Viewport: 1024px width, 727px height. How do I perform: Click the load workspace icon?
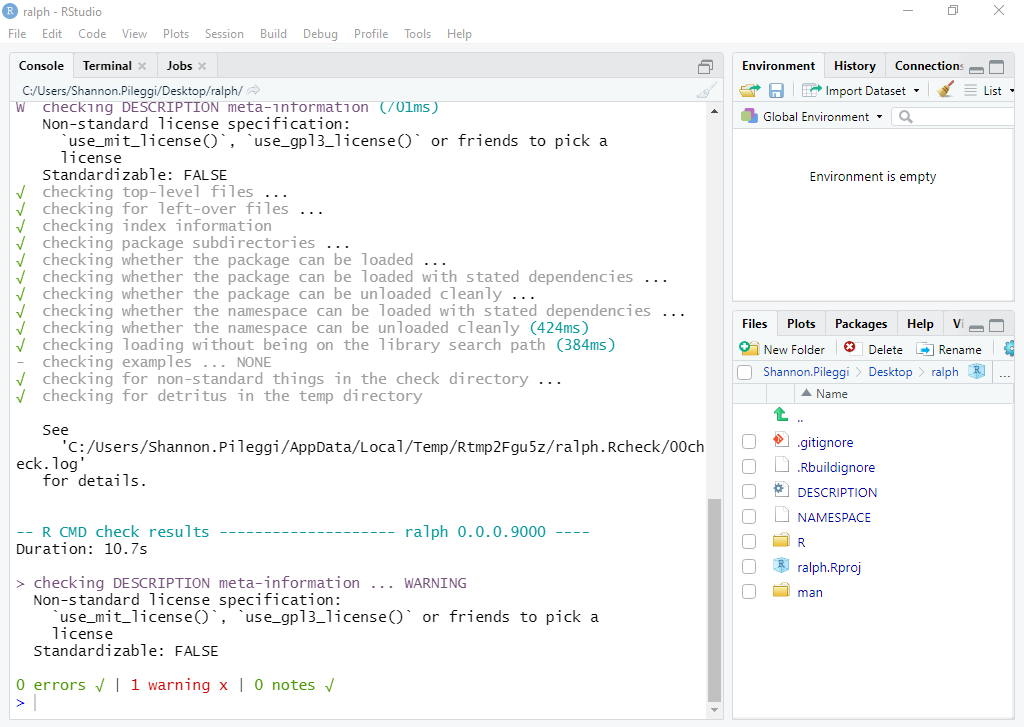(750, 90)
